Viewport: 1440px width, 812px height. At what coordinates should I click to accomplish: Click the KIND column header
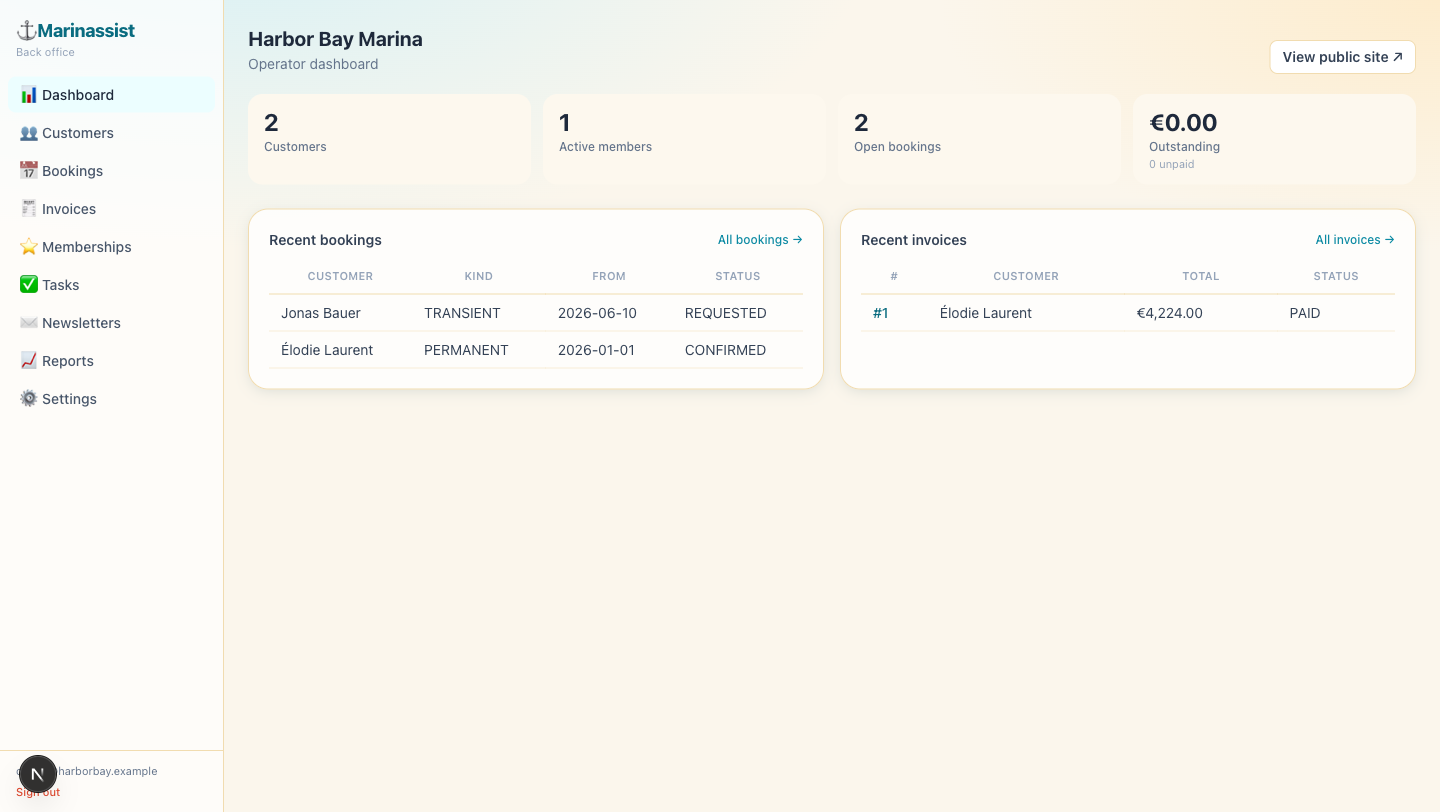click(479, 276)
